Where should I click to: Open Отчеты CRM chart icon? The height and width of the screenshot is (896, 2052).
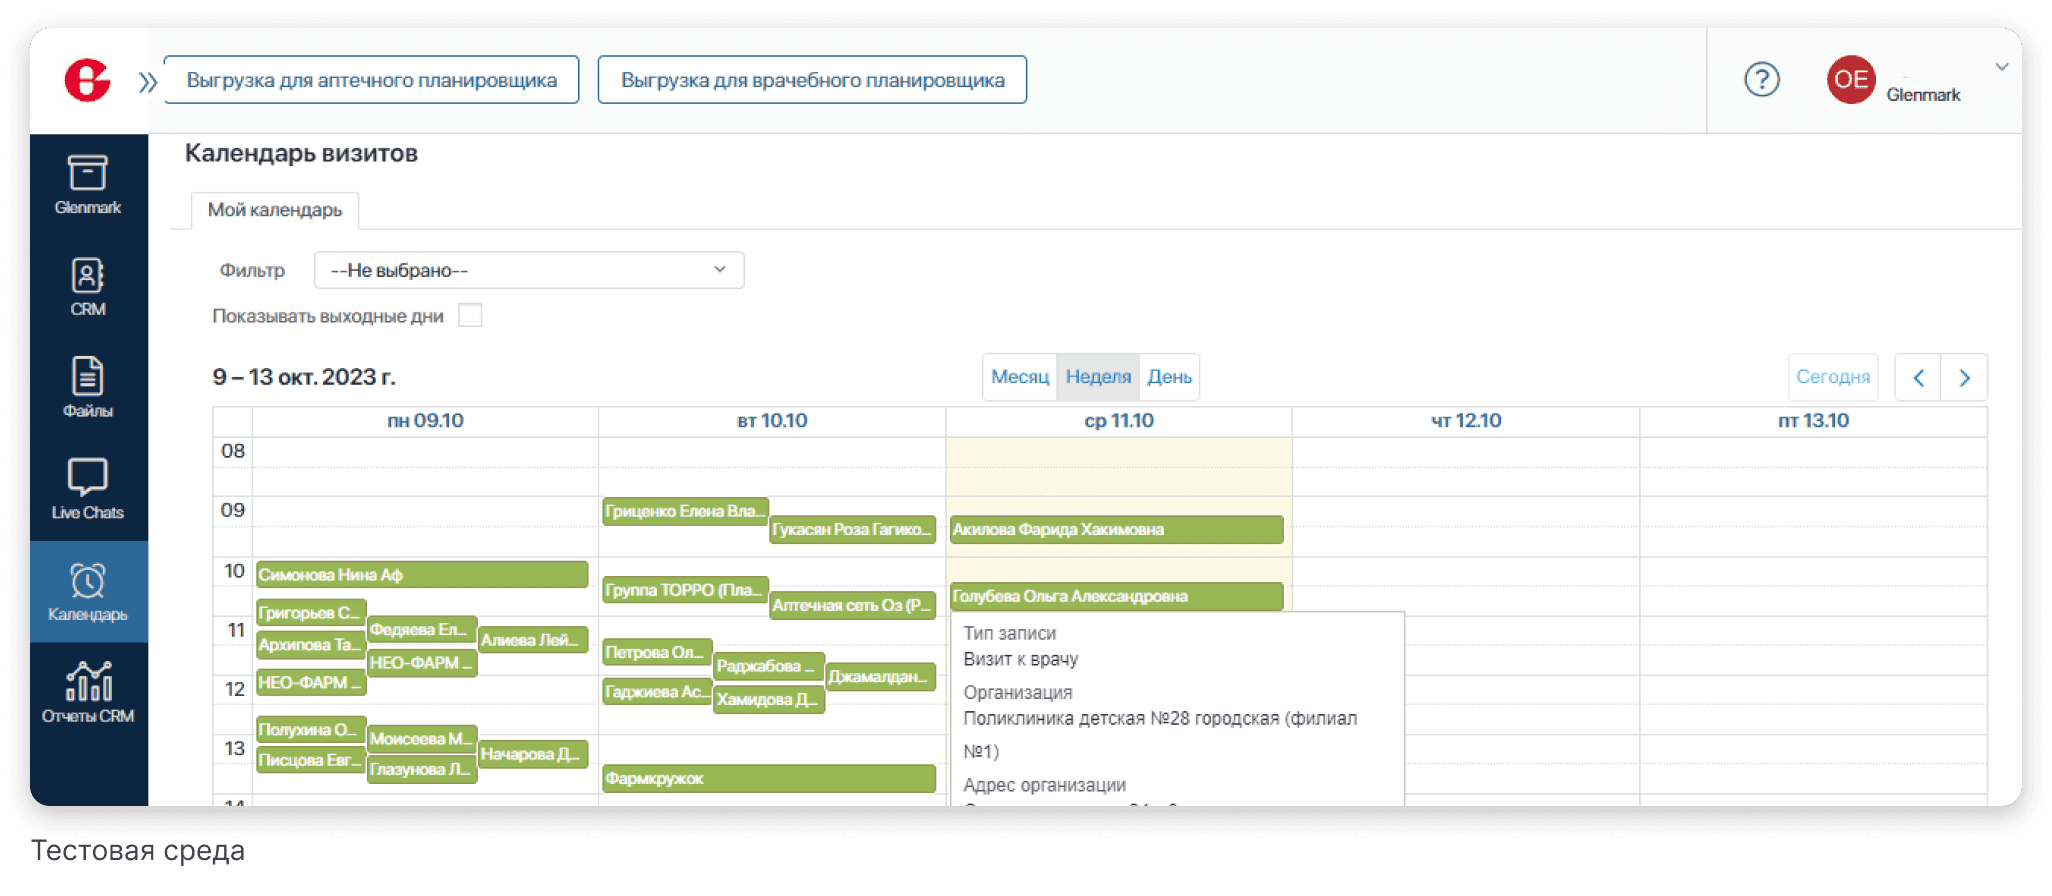(88, 682)
